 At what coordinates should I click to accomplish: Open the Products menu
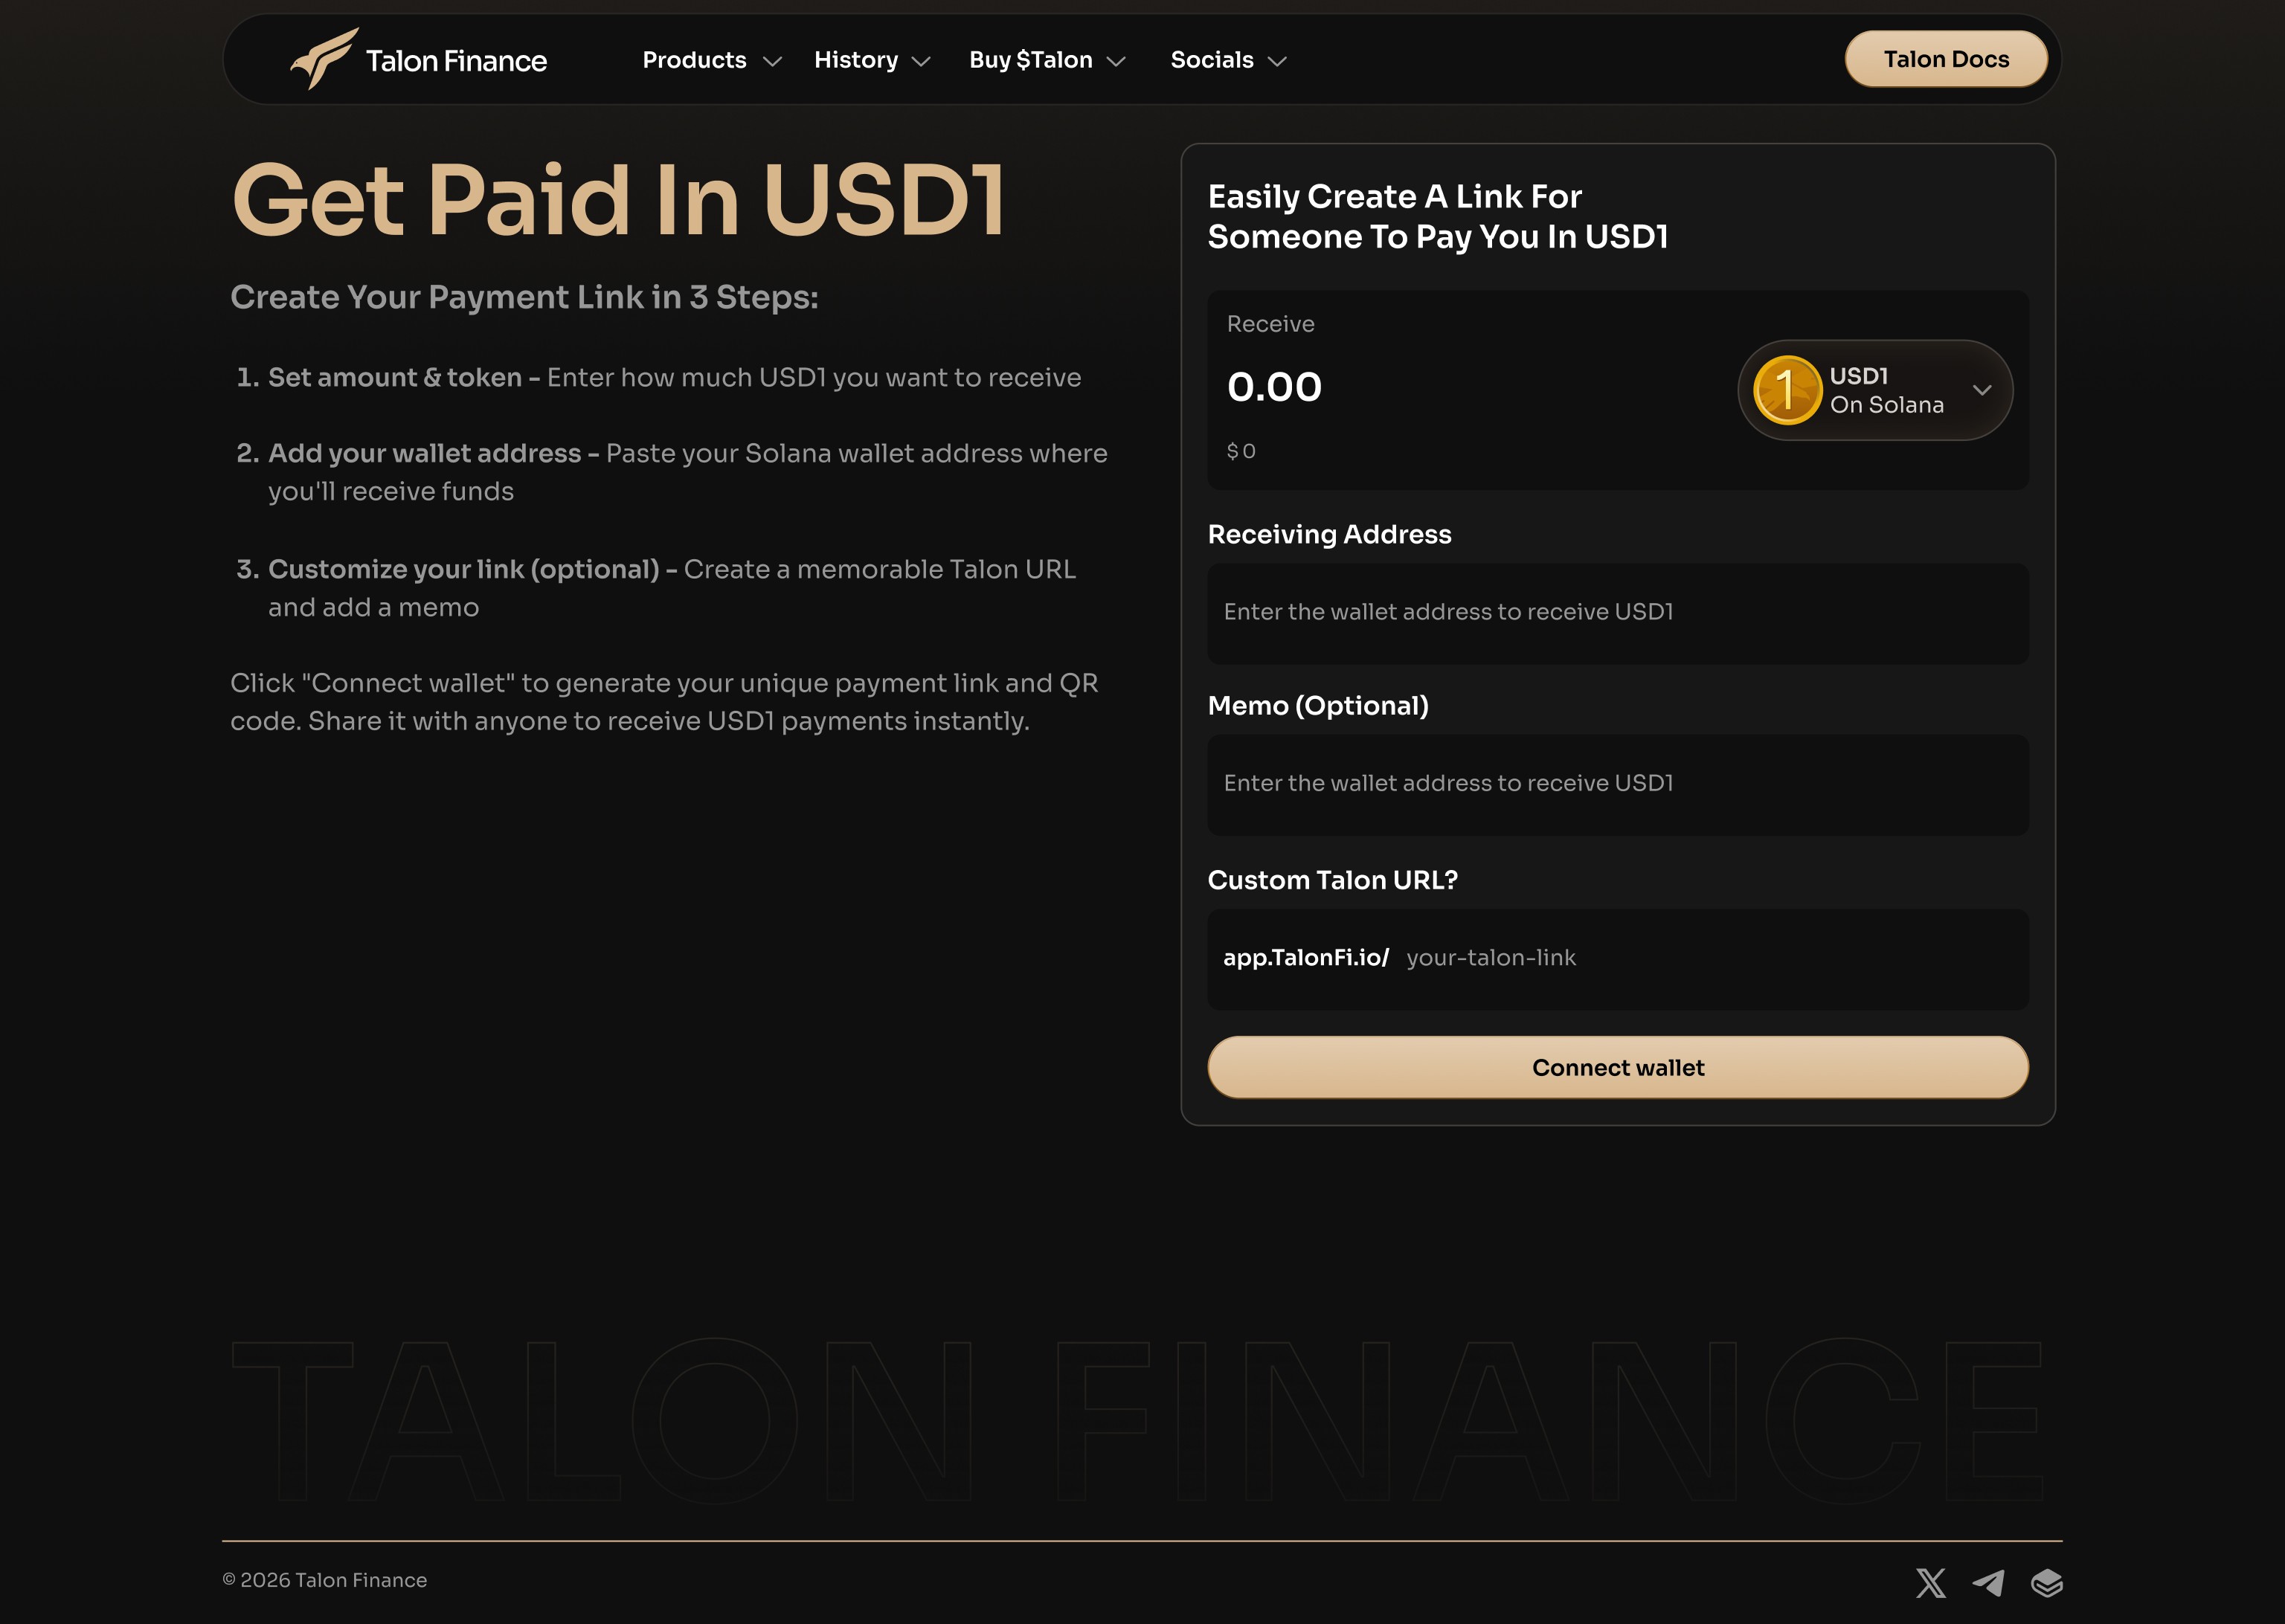coord(694,60)
